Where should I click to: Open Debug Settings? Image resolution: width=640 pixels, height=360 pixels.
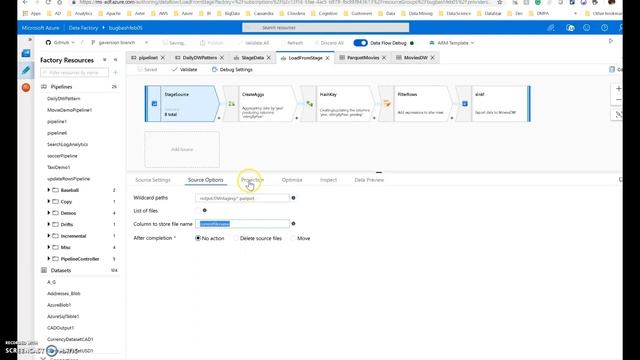click(232, 70)
